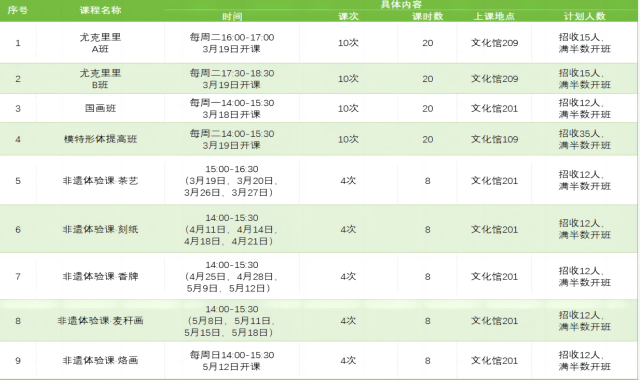Screen dimensions: 640x380
Task: Select the 非遗体验课·烙画 cell
Action: [100, 360]
